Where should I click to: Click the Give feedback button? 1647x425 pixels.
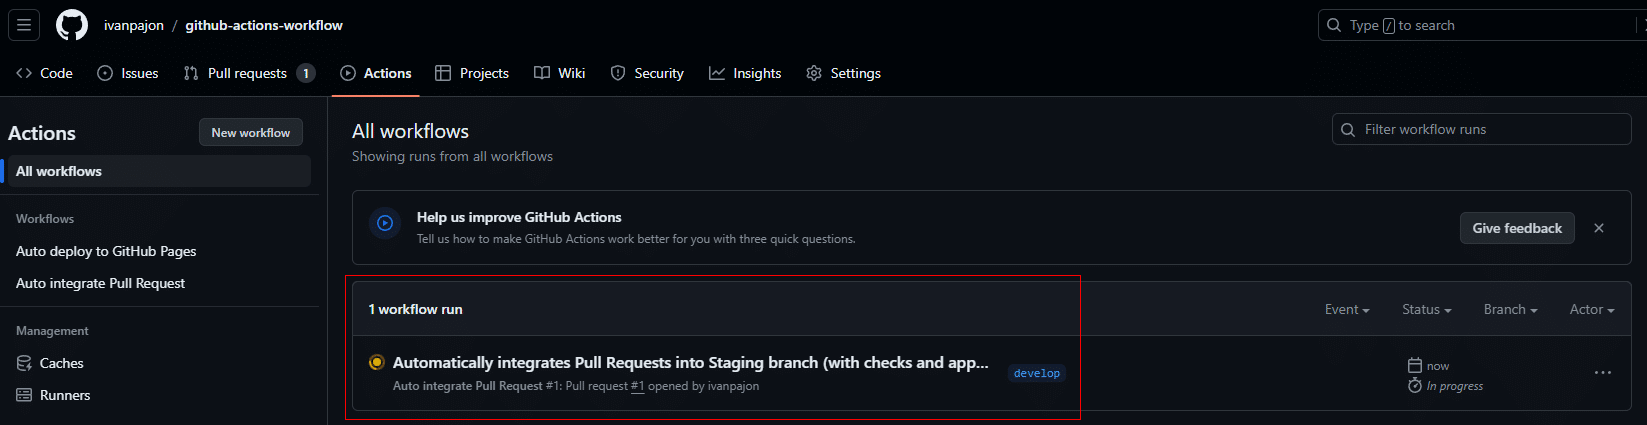(1517, 228)
